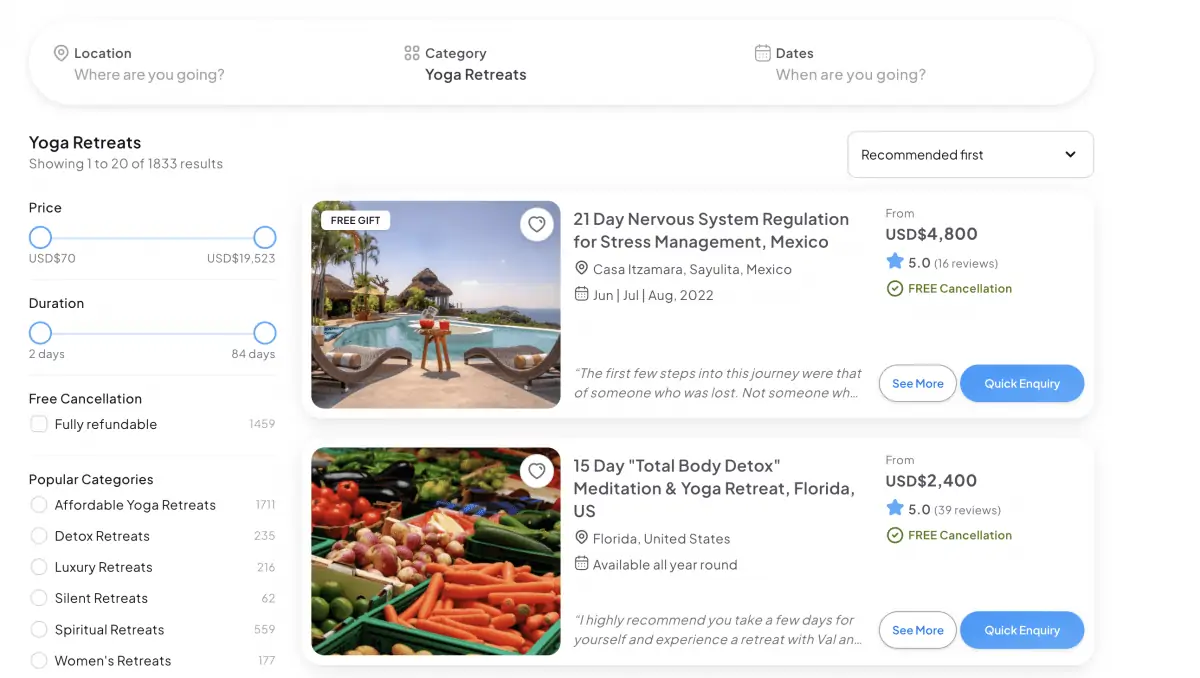Click Quick Enquiry on the Florida retreat

(1022, 630)
